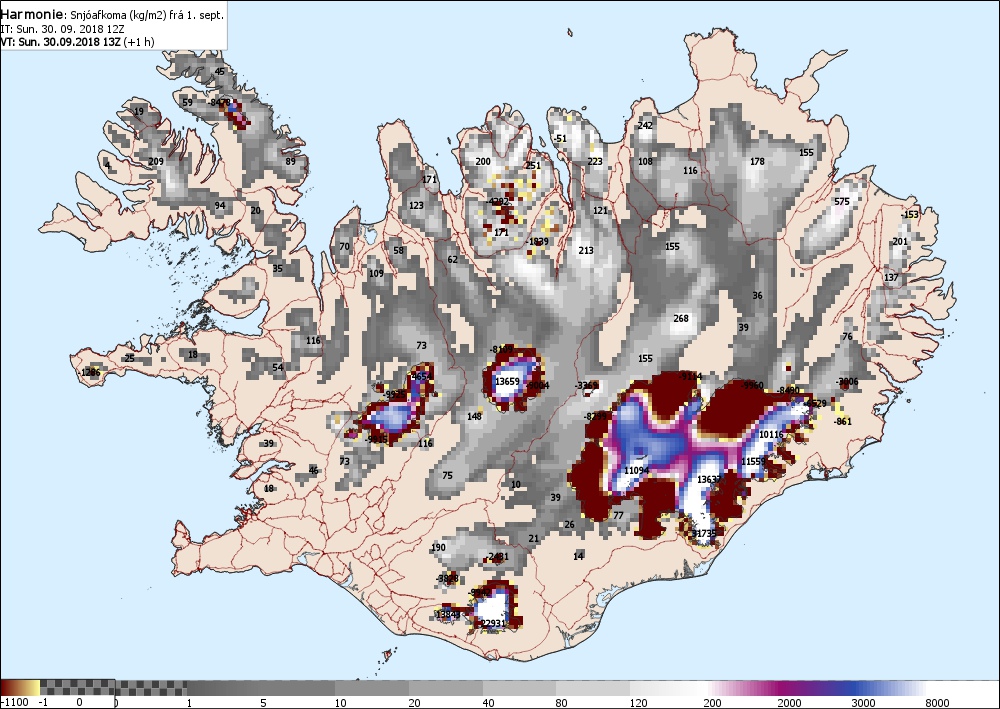Screen dimensions: 1000x709
Task: Click the 10116 value on the map
Action: click(x=771, y=434)
